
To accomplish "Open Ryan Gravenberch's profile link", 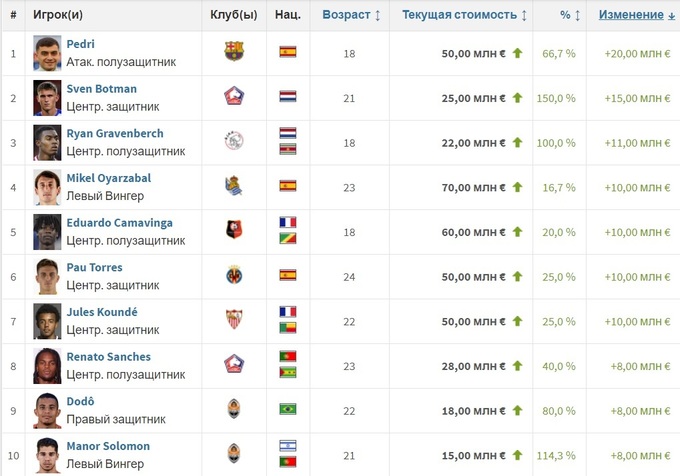I will click(114, 133).
